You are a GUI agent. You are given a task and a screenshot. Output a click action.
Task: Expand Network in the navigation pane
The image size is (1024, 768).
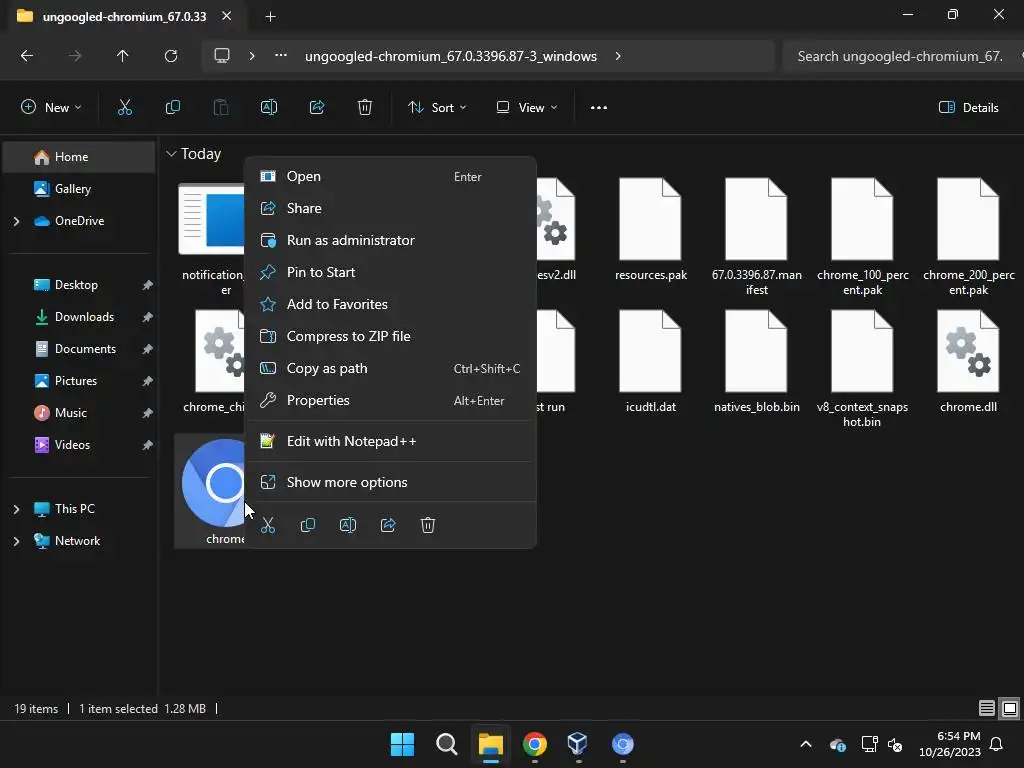coord(16,541)
